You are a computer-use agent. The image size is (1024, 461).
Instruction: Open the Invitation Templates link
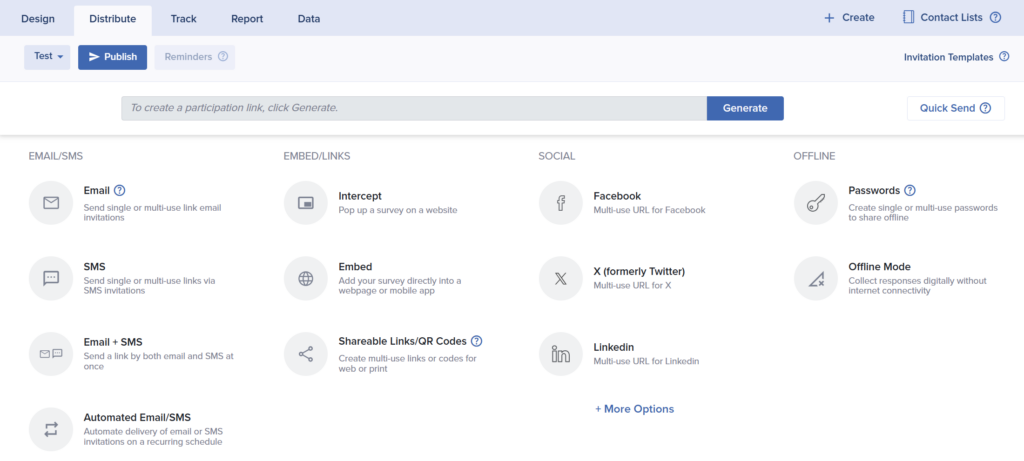[x=948, y=57]
